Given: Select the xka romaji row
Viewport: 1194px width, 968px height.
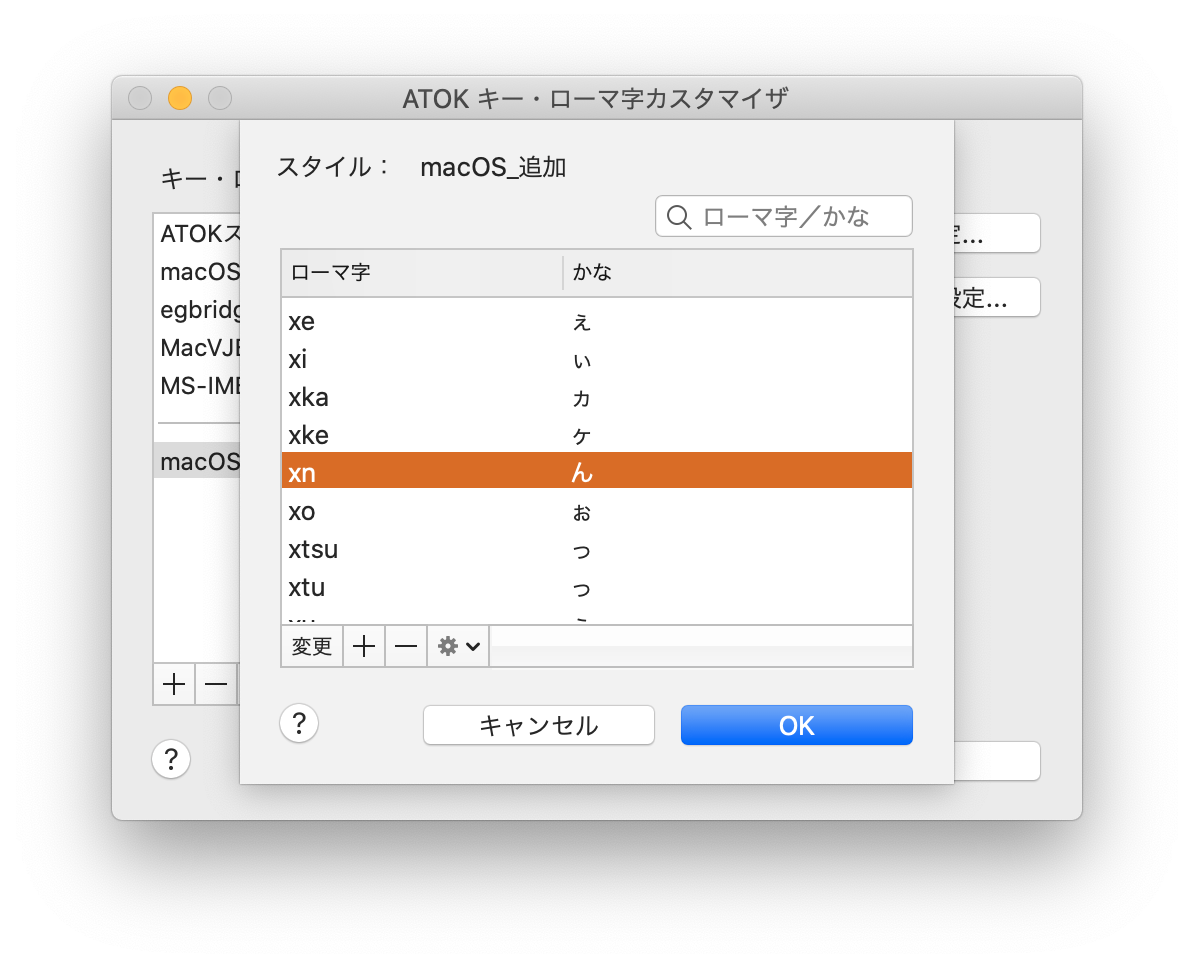Looking at the screenshot, I should click(x=597, y=398).
